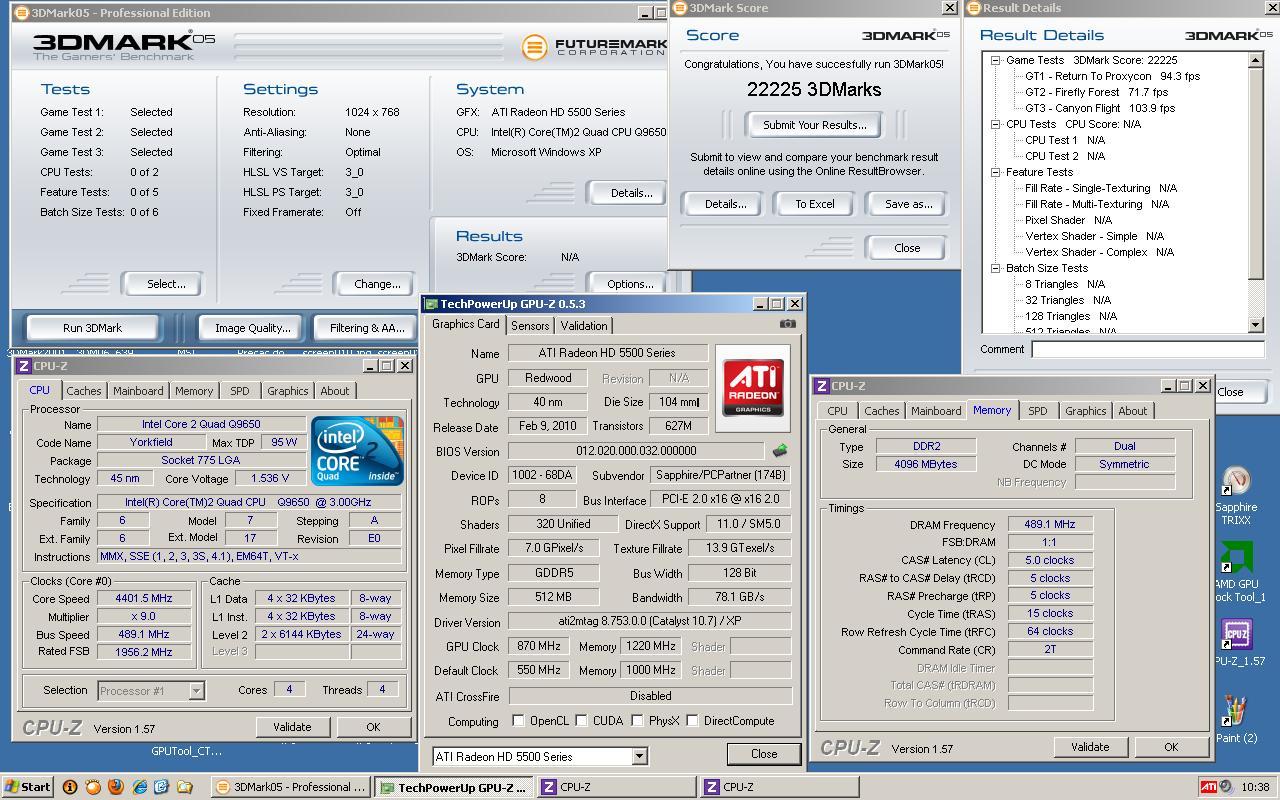Enable the DirectCompute checkbox in GPU-Z
1280x800 pixels.
[x=692, y=721]
